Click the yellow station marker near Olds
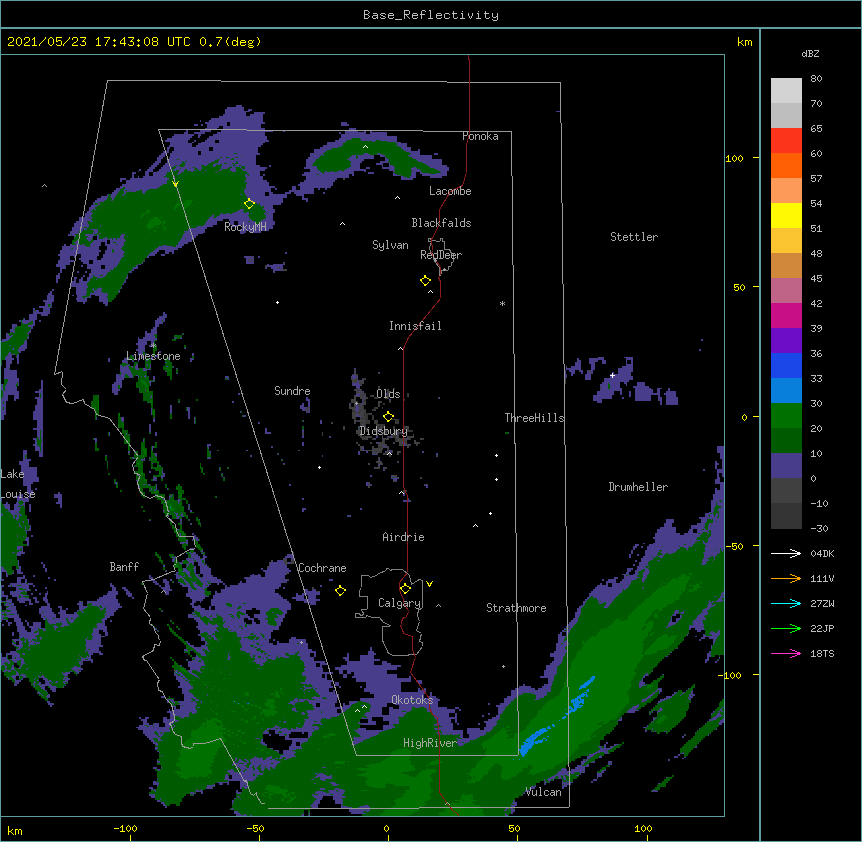This screenshot has height=842, width=862. tap(388, 417)
